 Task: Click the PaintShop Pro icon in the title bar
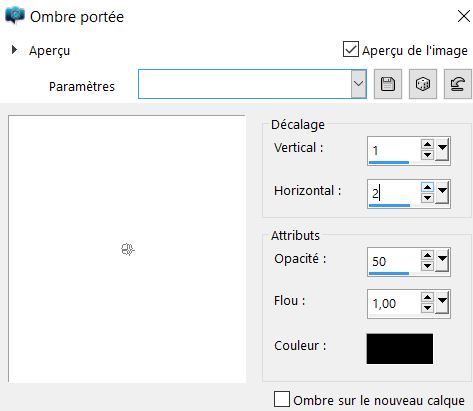coord(15,16)
